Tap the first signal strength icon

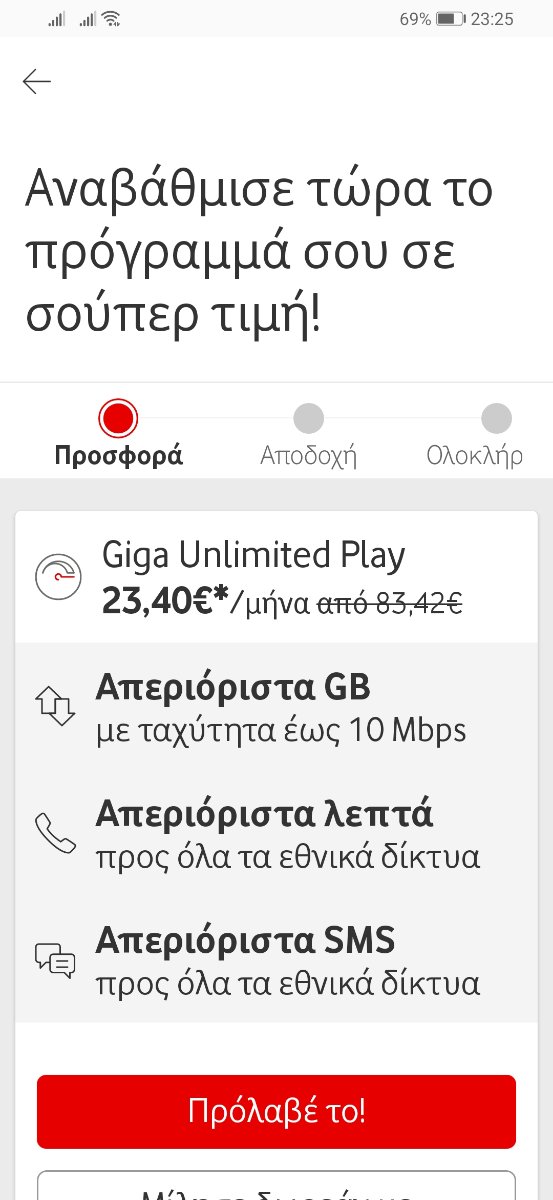coord(56,19)
